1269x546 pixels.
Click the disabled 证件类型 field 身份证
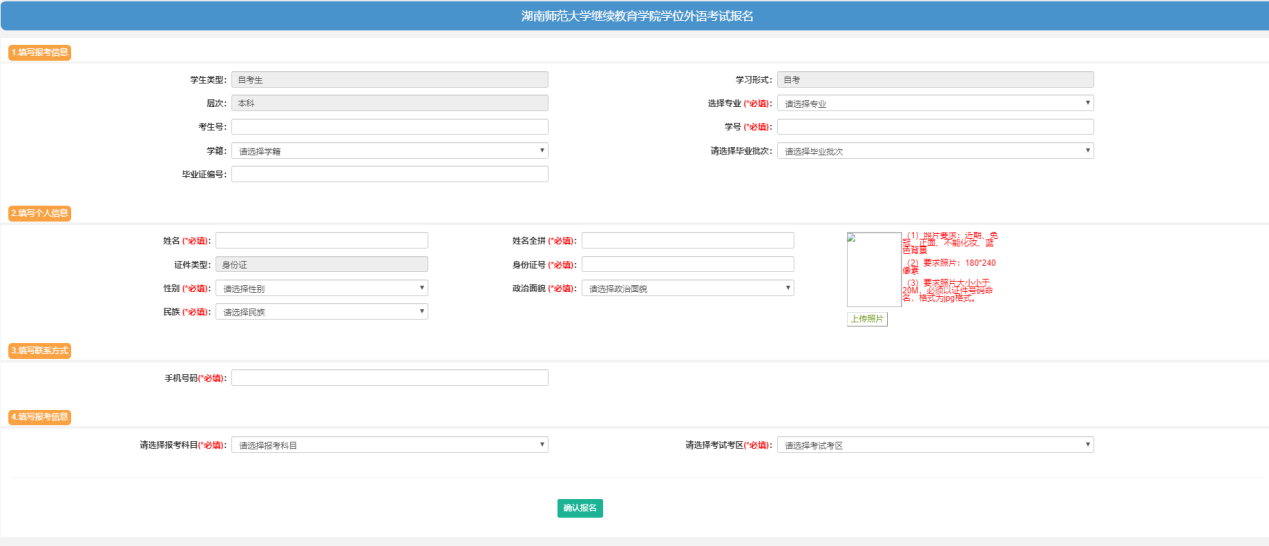[321, 264]
